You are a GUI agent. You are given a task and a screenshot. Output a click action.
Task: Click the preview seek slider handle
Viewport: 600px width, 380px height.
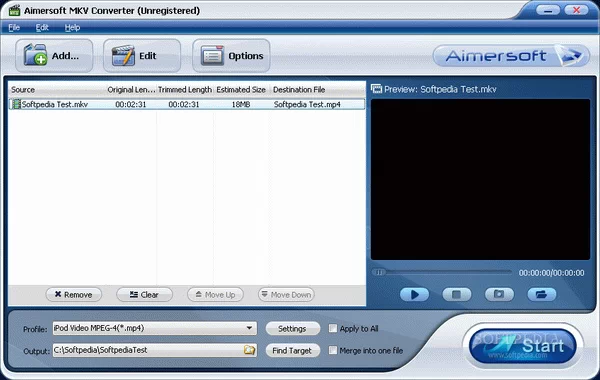coord(379,272)
